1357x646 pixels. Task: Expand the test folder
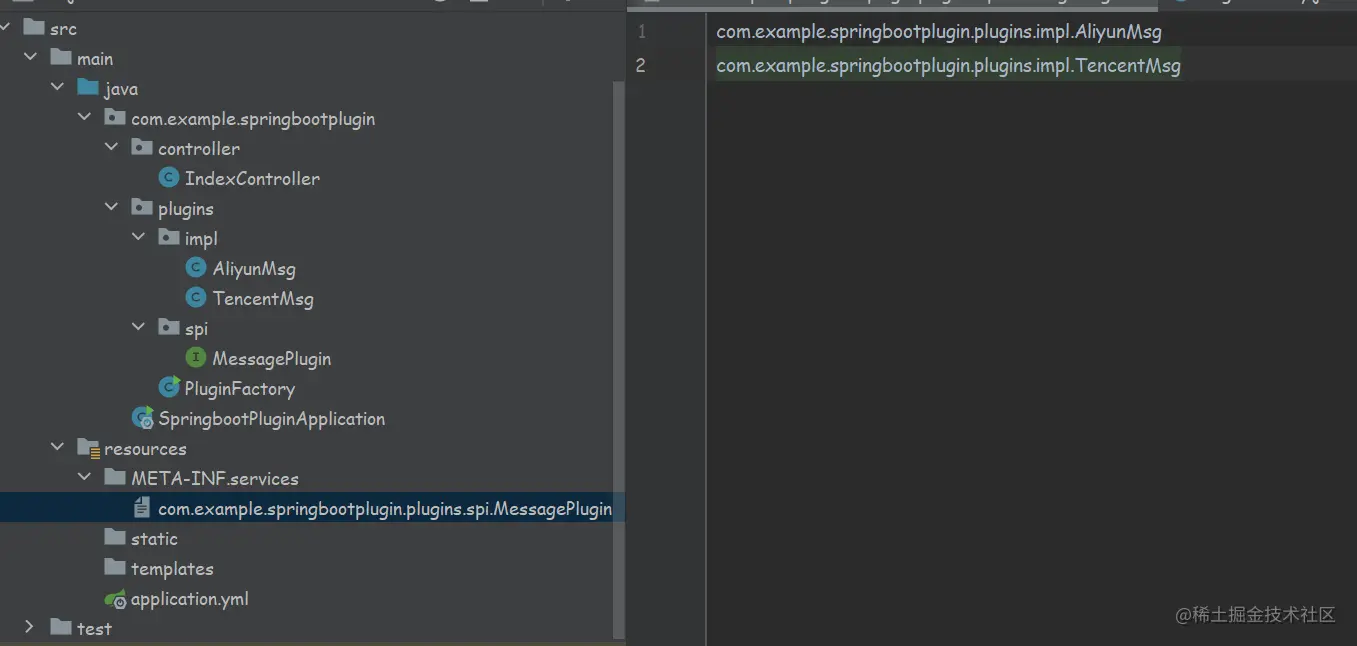[30, 628]
